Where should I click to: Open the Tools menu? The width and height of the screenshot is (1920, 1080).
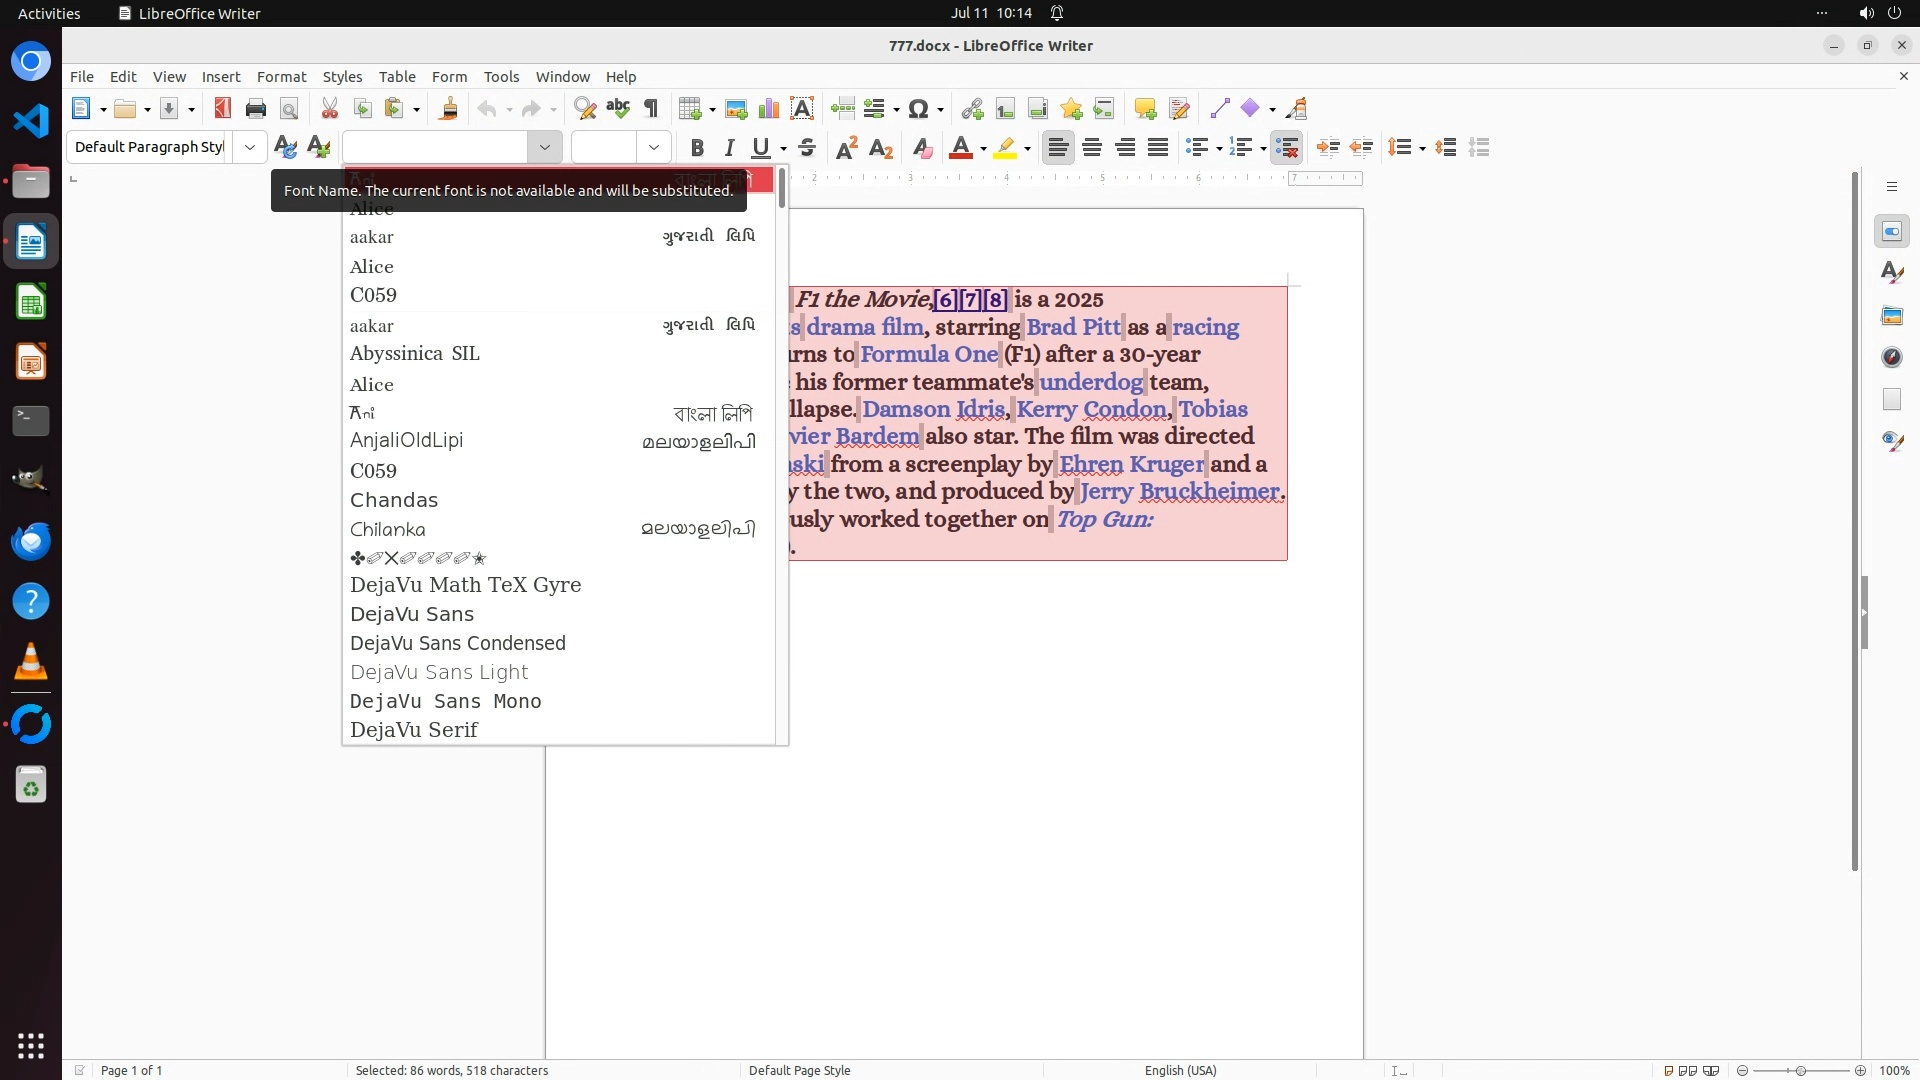point(501,77)
